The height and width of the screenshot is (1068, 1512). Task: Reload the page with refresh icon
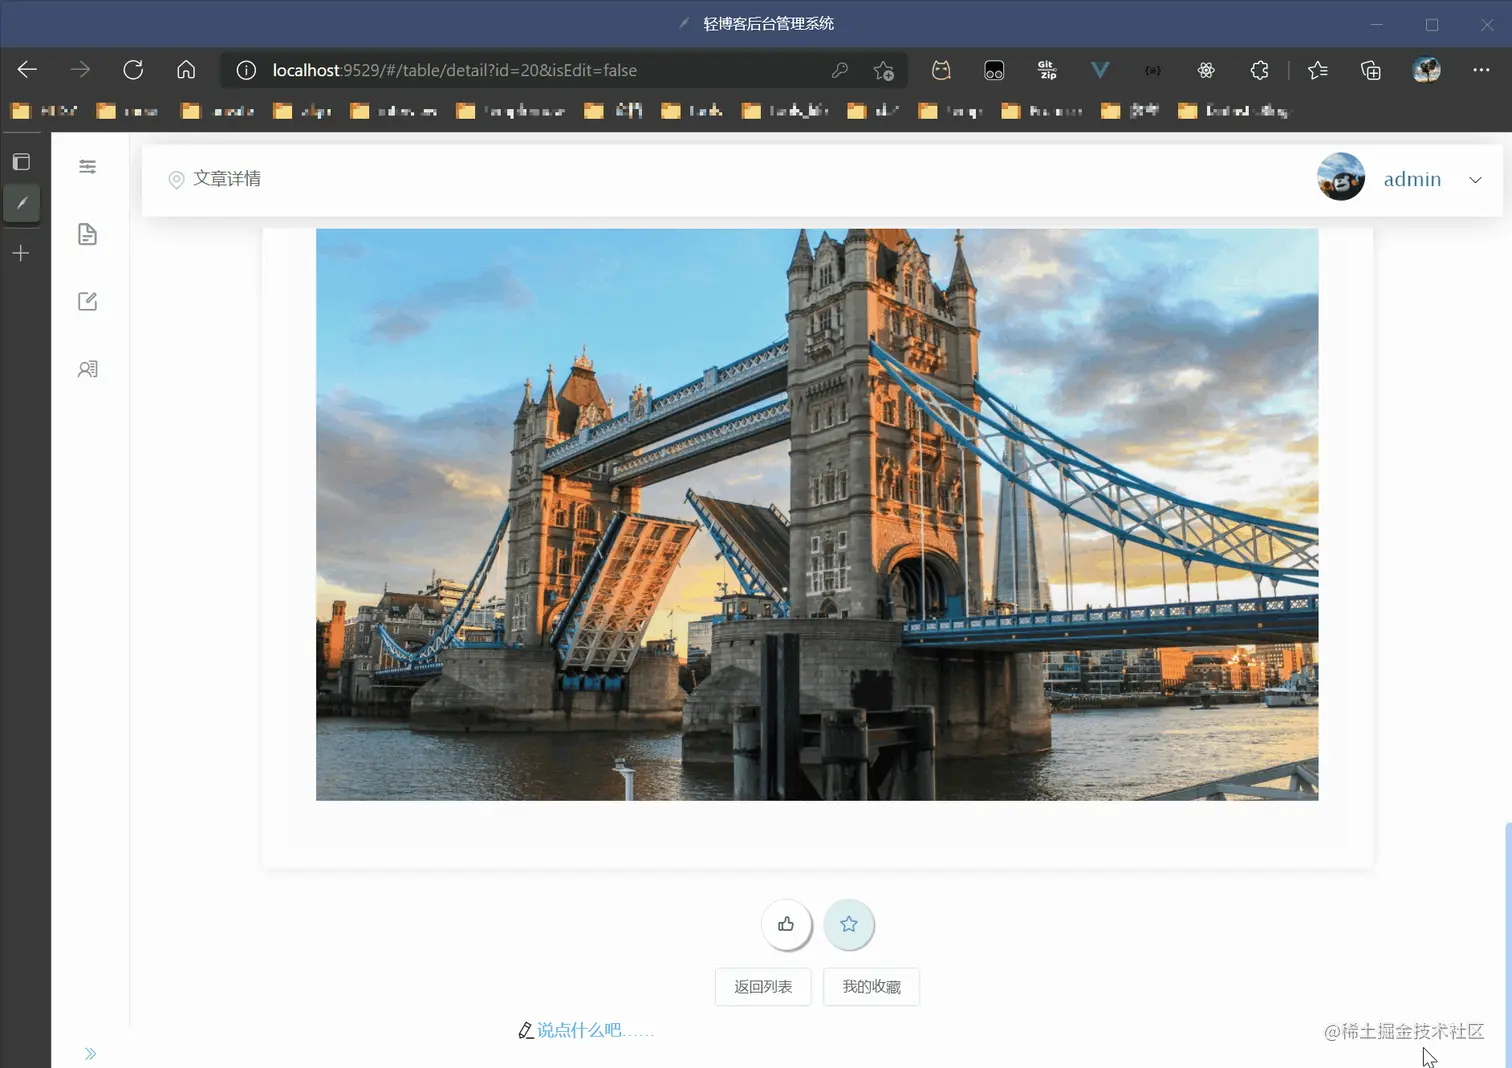[x=133, y=70]
